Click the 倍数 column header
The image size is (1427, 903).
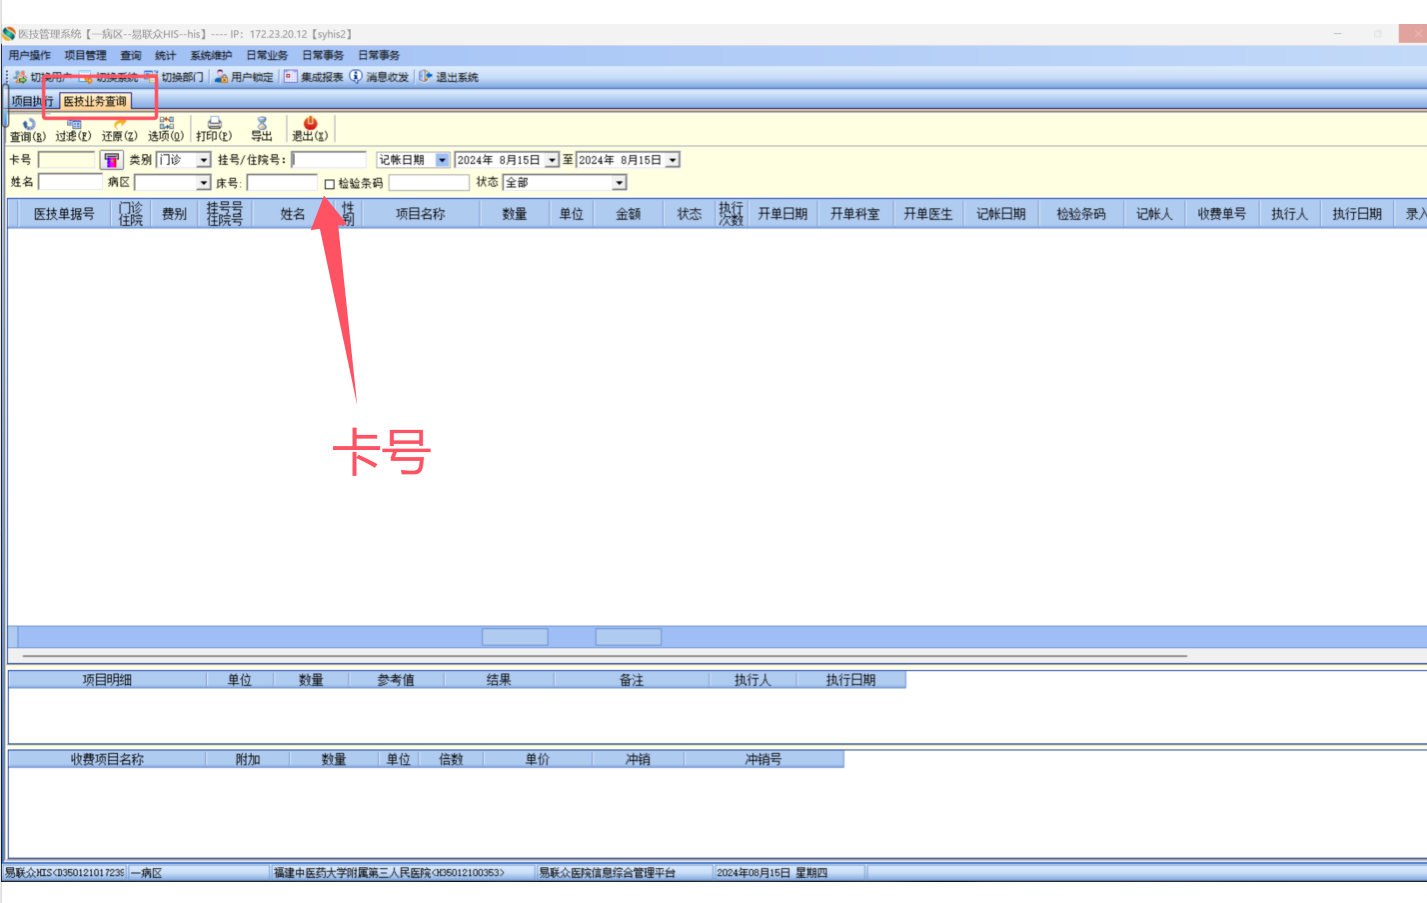(451, 760)
